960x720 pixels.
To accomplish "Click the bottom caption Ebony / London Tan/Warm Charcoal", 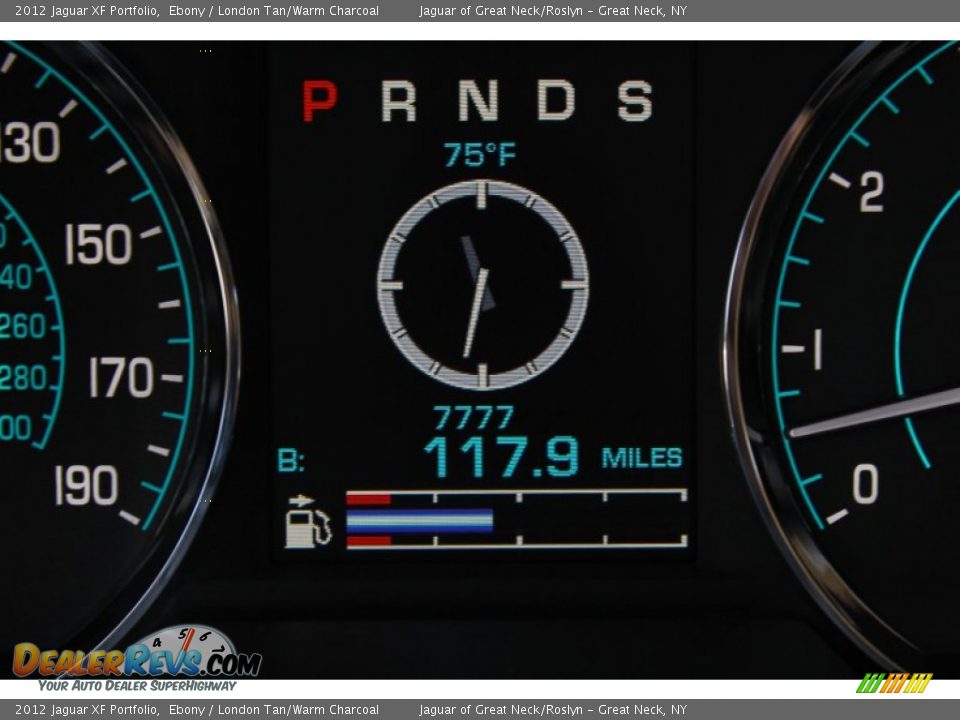I will 274,710.
